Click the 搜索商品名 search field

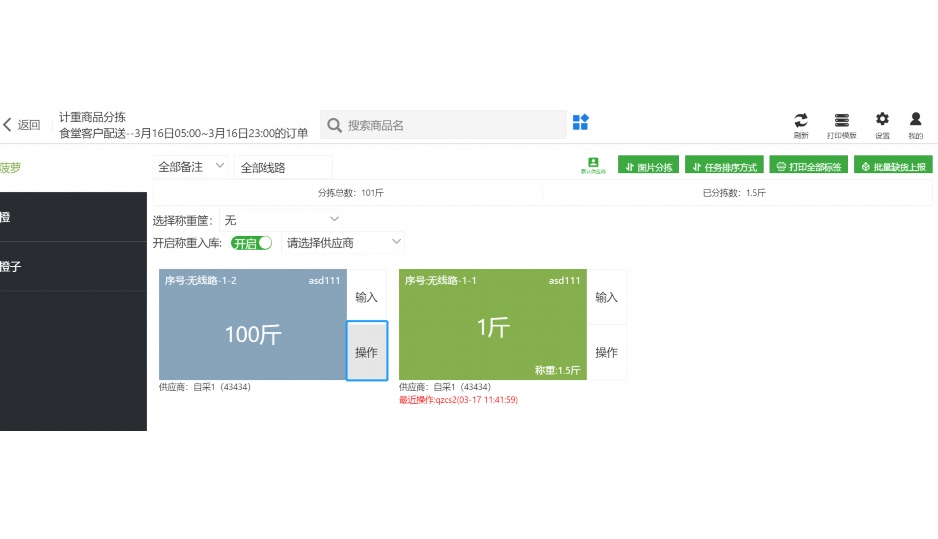point(450,125)
